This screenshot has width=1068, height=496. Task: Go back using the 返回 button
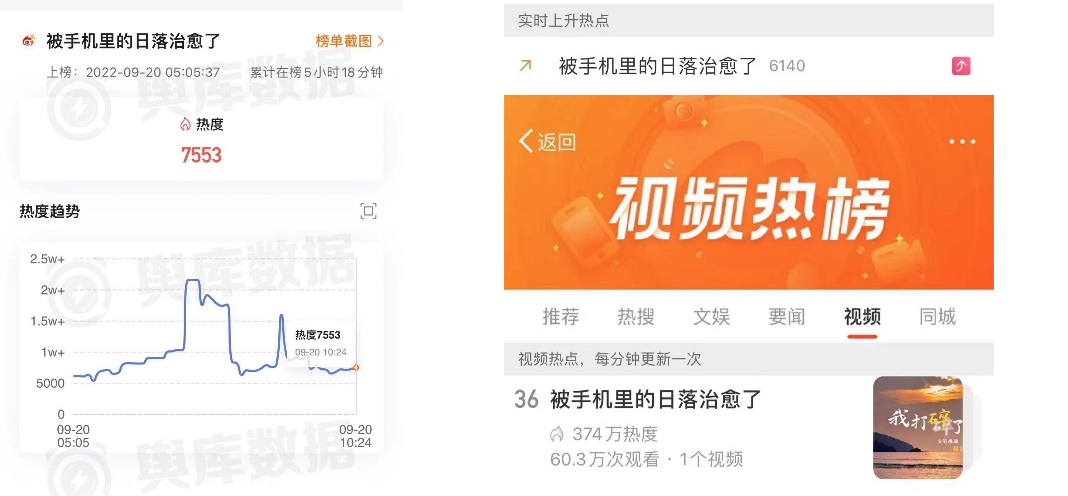click(548, 142)
